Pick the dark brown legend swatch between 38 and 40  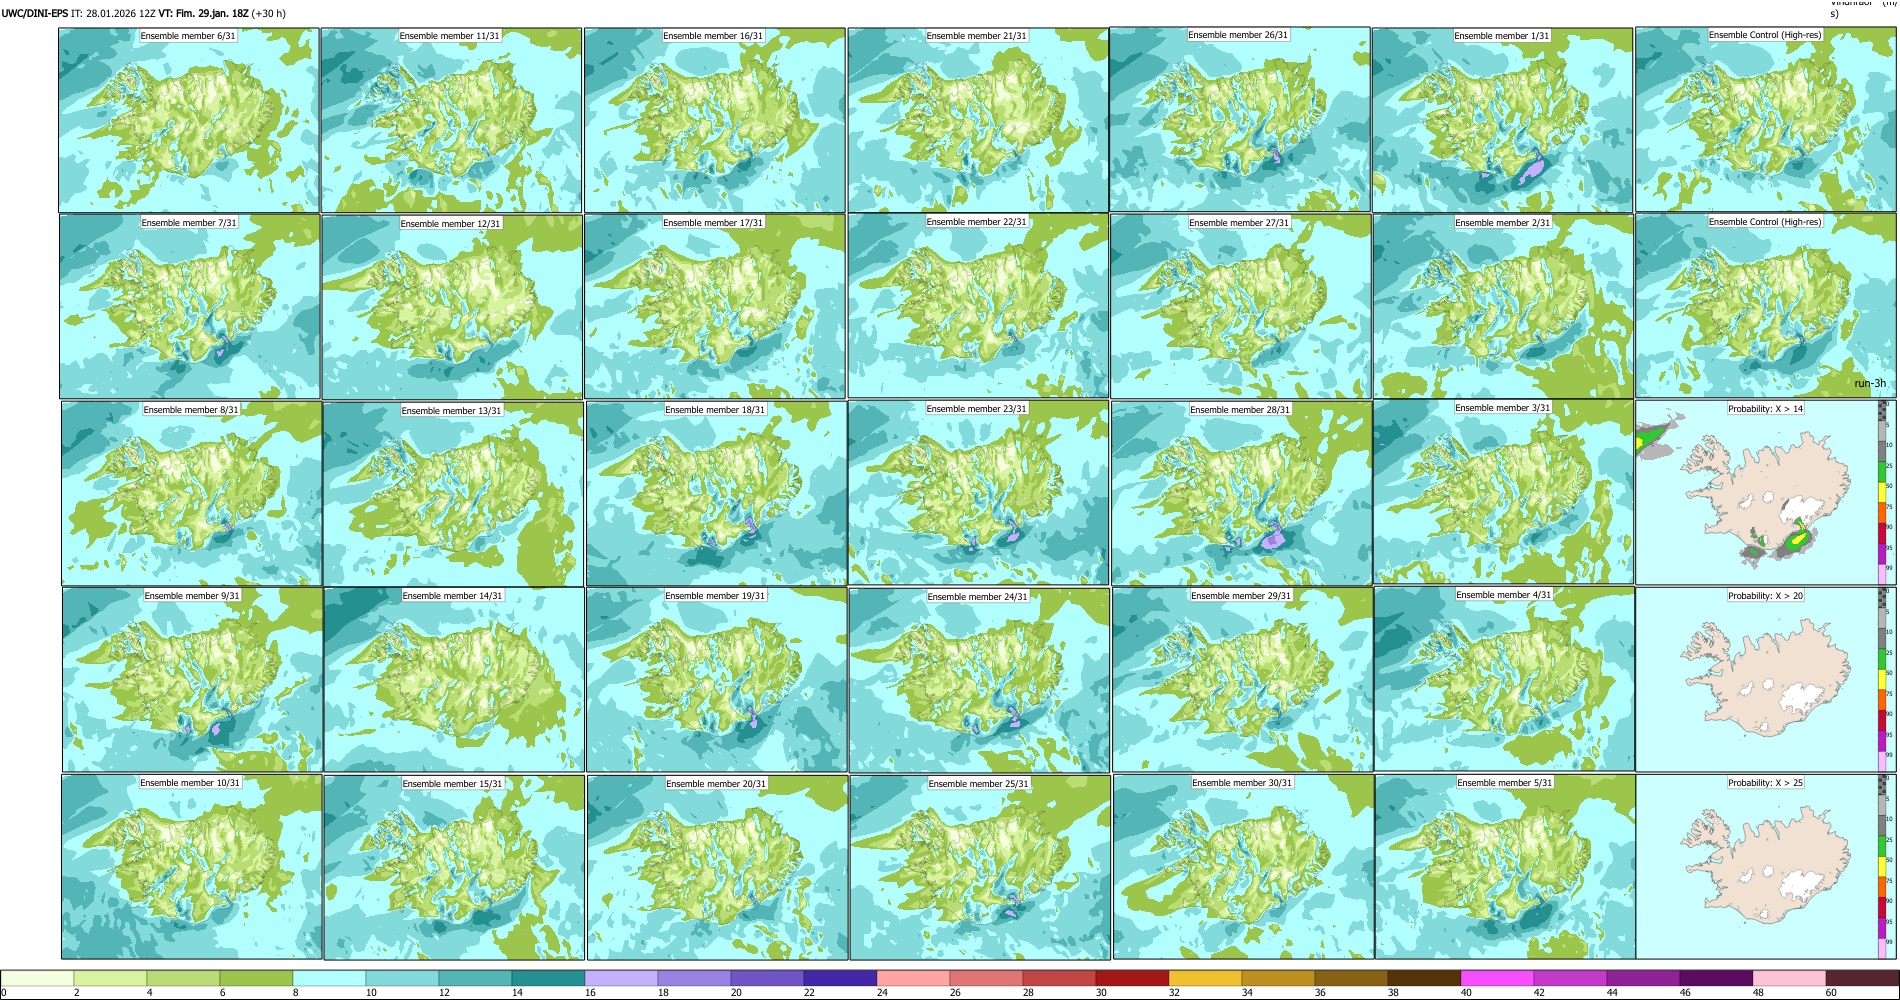[1424, 978]
